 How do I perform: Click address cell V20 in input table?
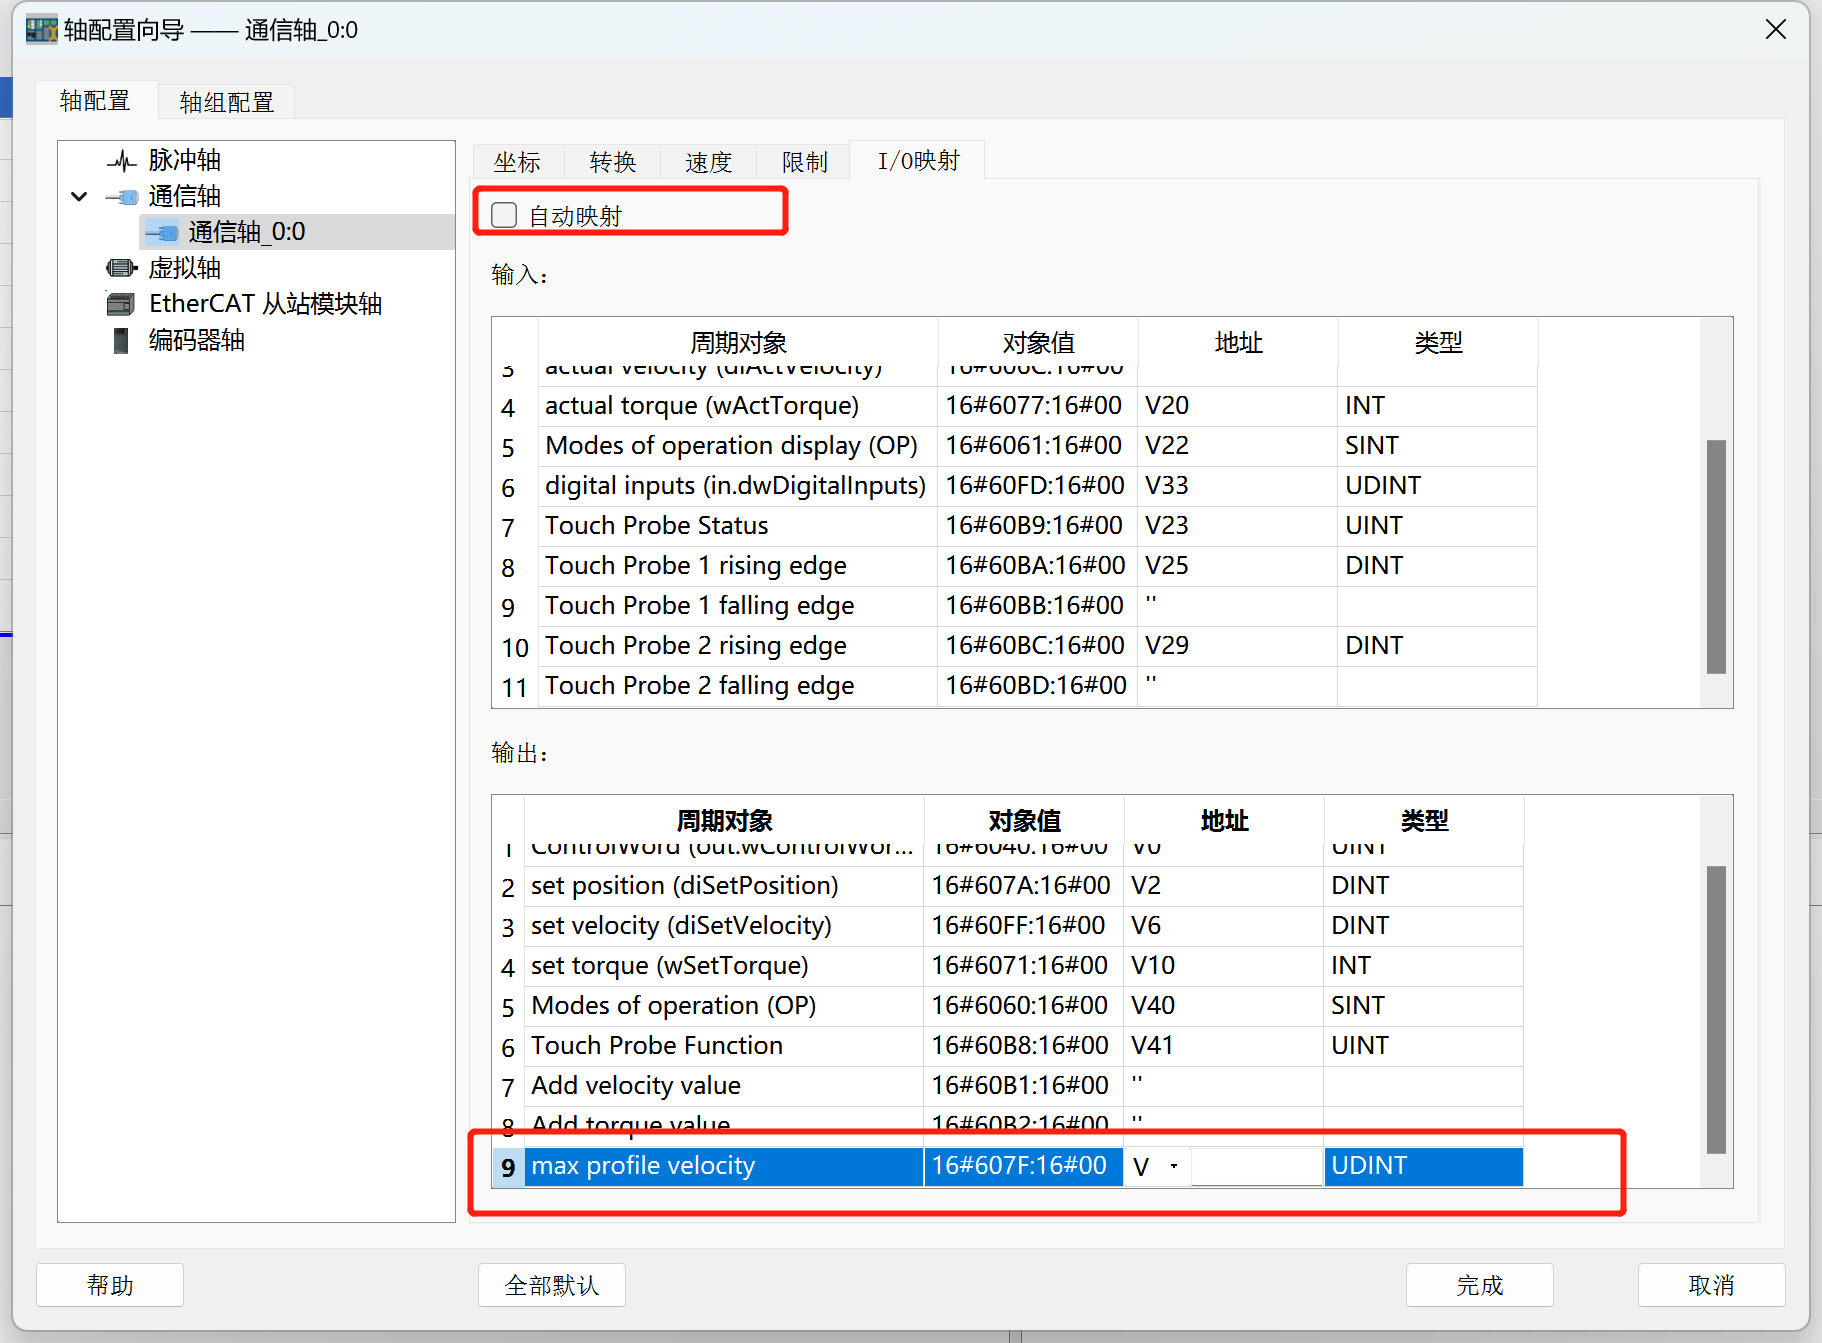point(1237,406)
